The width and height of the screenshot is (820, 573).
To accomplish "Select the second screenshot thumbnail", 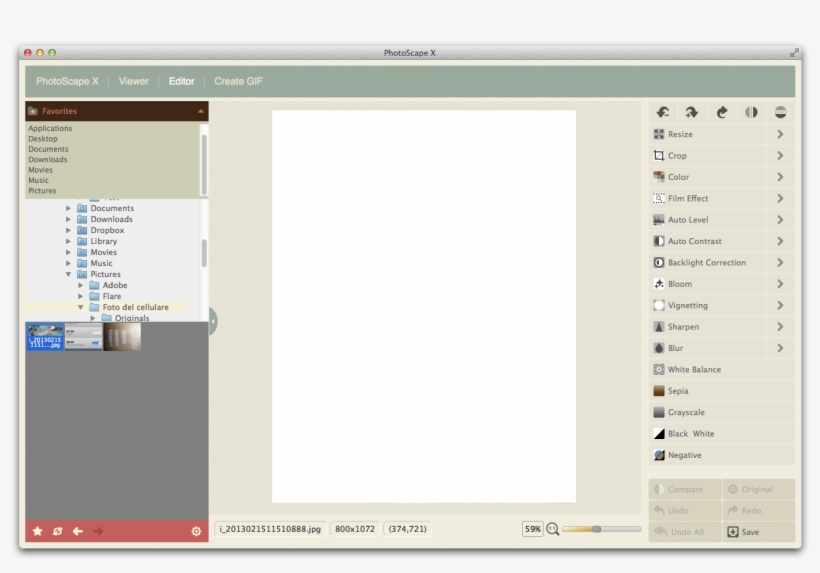I will (x=83, y=337).
